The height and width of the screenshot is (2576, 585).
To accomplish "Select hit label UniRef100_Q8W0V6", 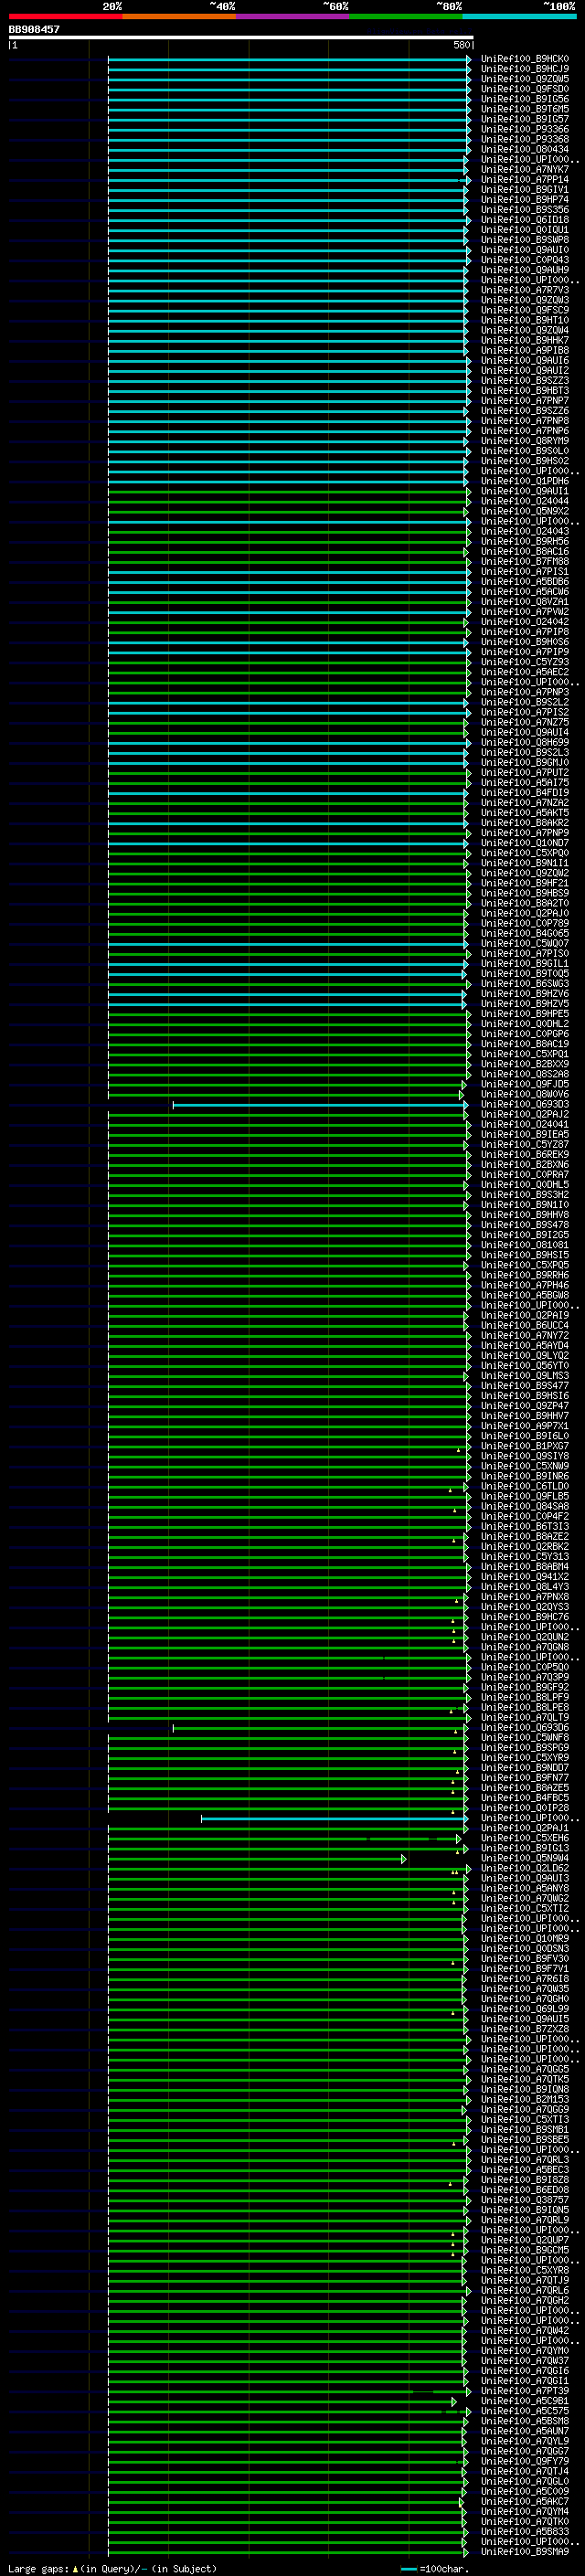I will point(525,1094).
